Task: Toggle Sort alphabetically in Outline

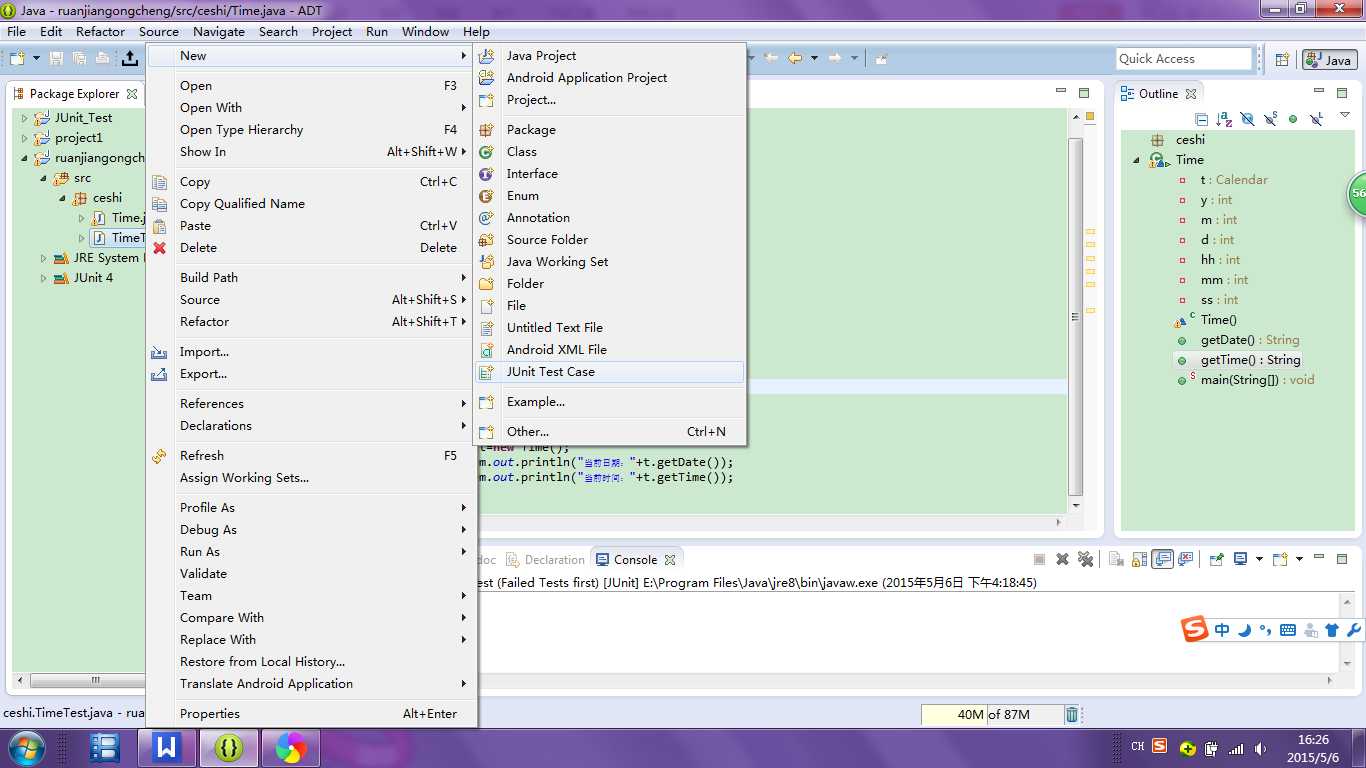Action: (x=1224, y=119)
